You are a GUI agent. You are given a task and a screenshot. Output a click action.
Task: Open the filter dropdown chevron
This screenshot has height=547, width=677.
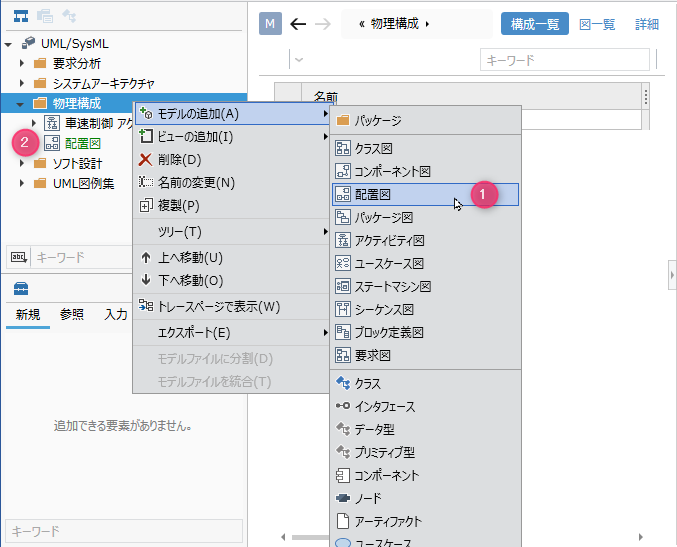click(299, 60)
